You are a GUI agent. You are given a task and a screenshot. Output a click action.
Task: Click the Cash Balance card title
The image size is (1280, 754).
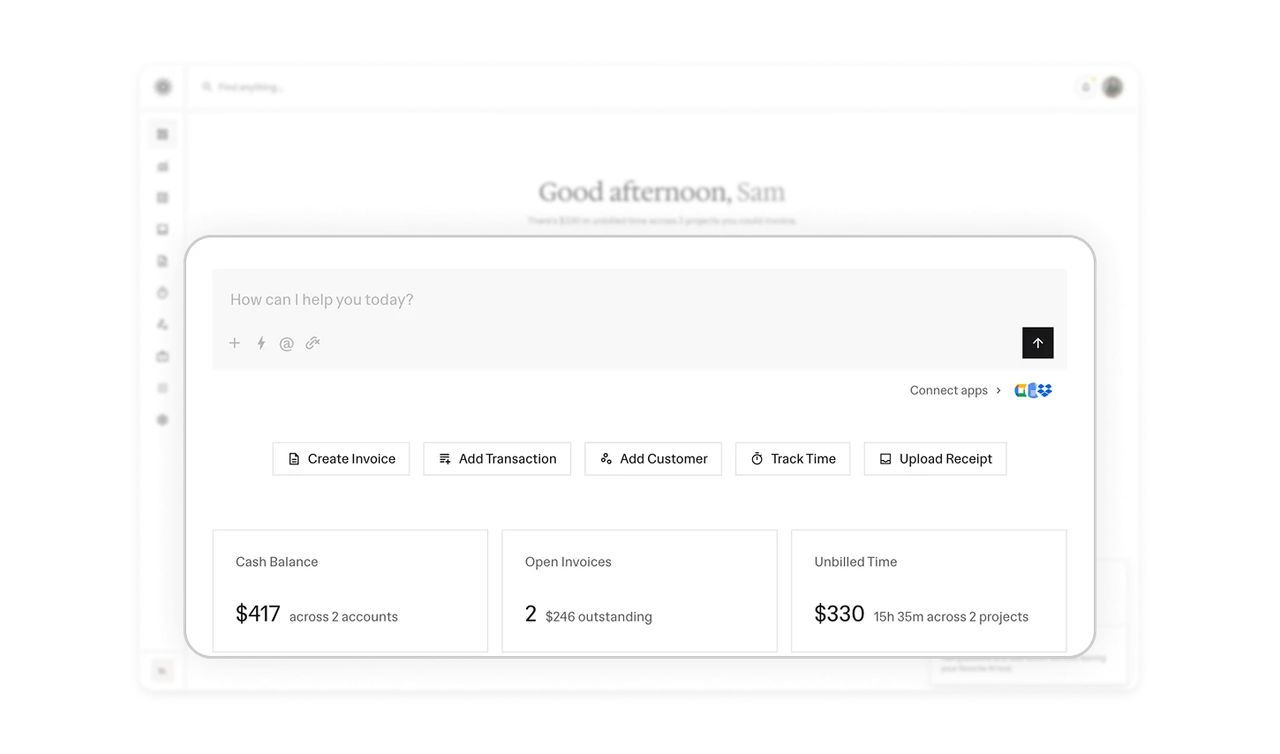click(277, 562)
